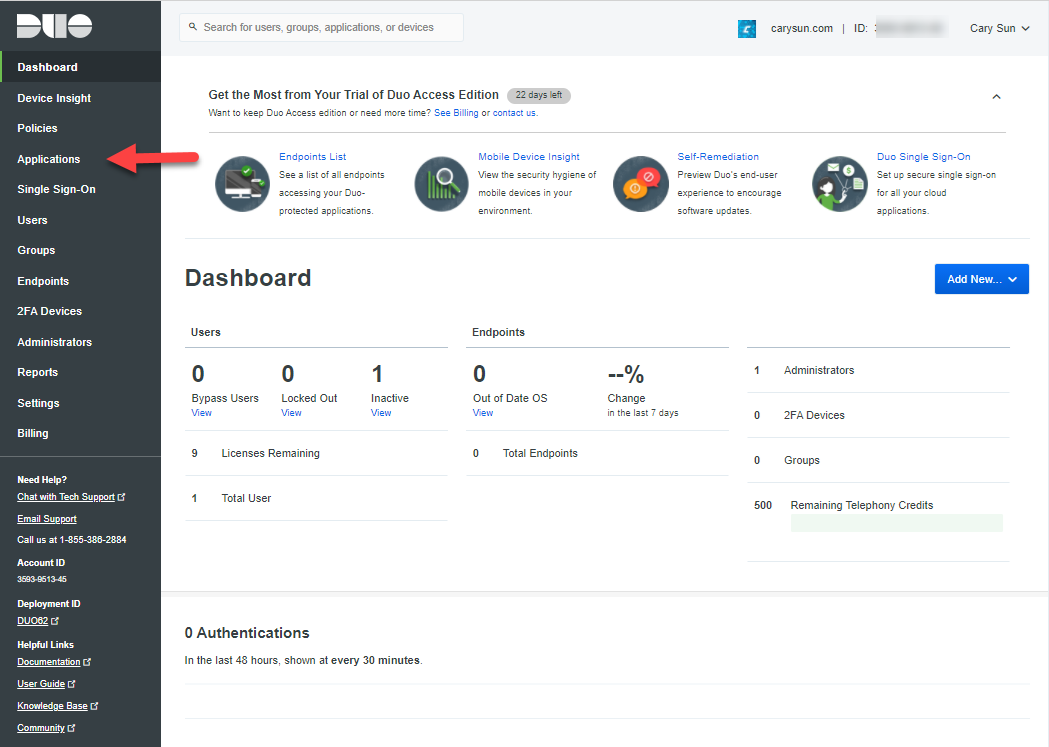Click the 22 days left badge

(539, 95)
